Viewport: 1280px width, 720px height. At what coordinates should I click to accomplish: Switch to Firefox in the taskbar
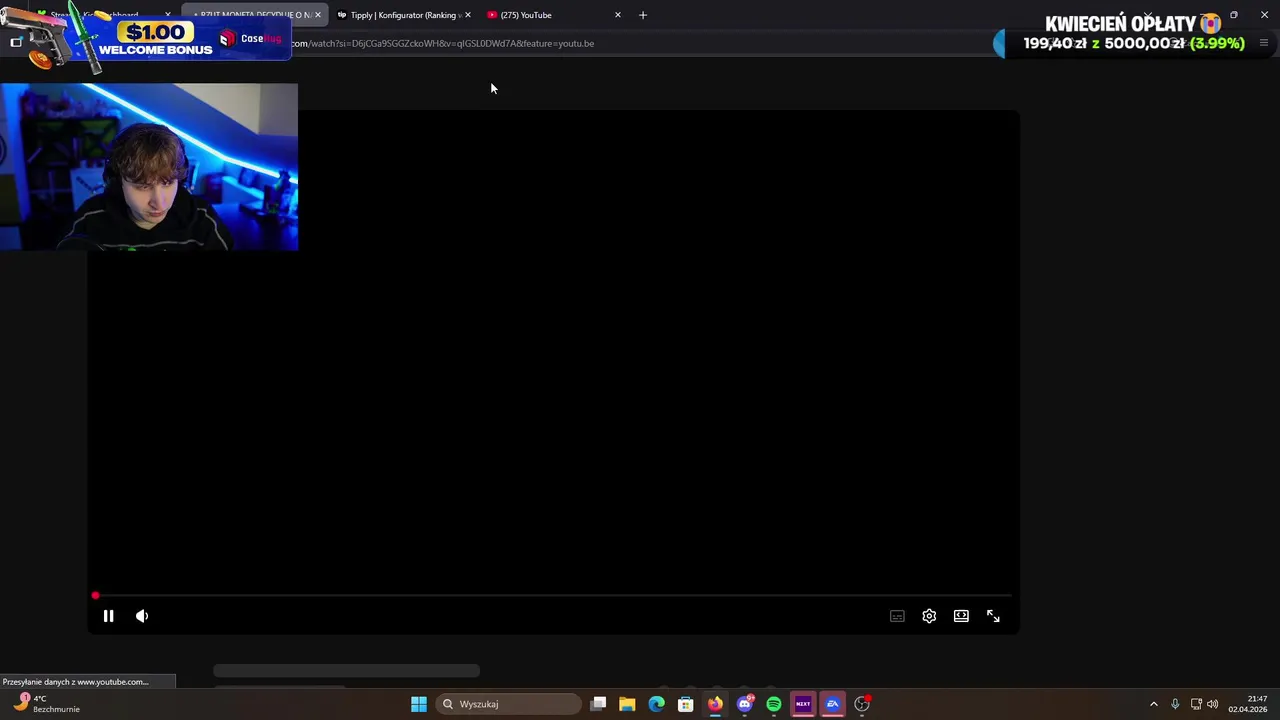tap(715, 704)
